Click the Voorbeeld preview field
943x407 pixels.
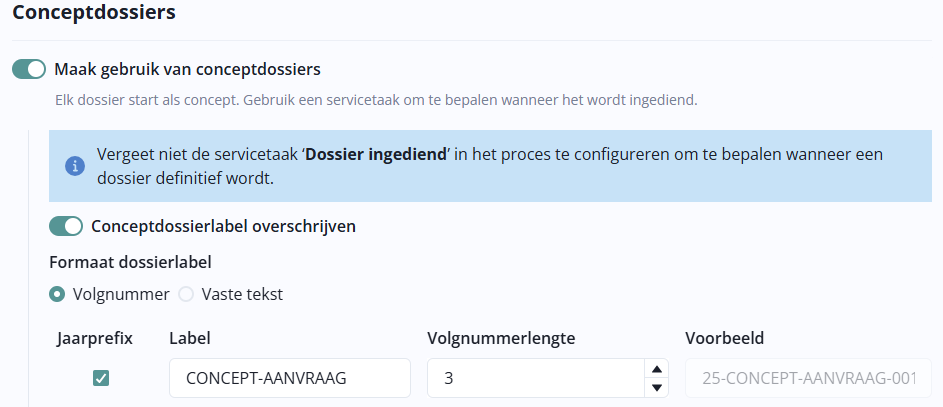tap(808, 378)
